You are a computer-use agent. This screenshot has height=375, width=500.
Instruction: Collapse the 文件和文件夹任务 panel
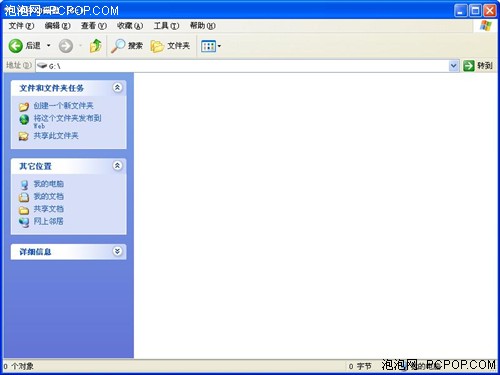117,88
